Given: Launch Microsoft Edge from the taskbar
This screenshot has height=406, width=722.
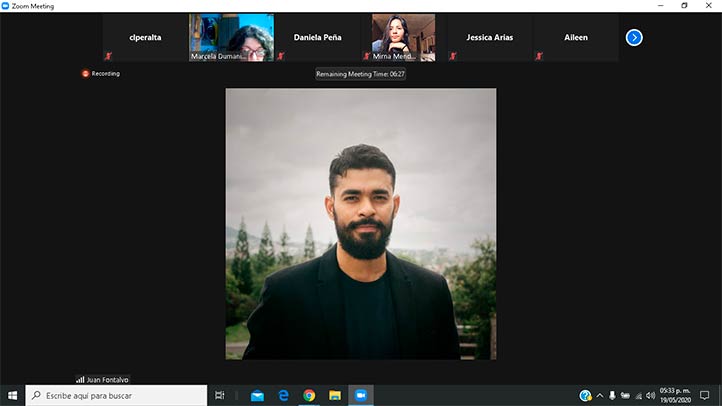Looking at the screenshot, I should [x=283, y=396].
